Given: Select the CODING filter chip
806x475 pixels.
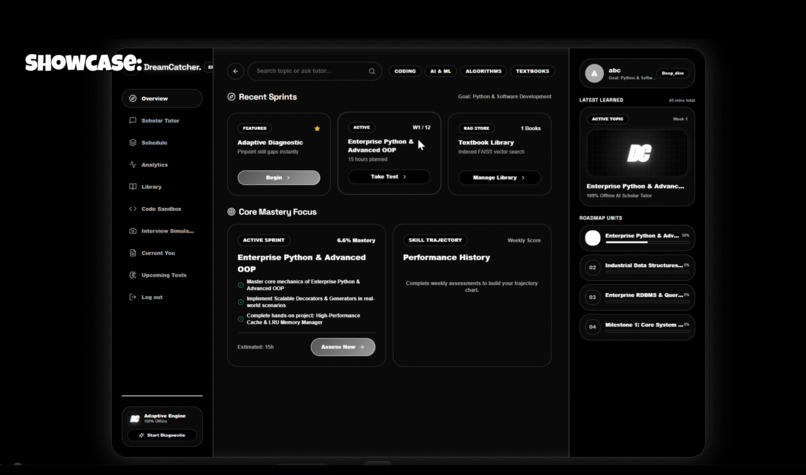Looking at the screenshot, I should 405,71.
